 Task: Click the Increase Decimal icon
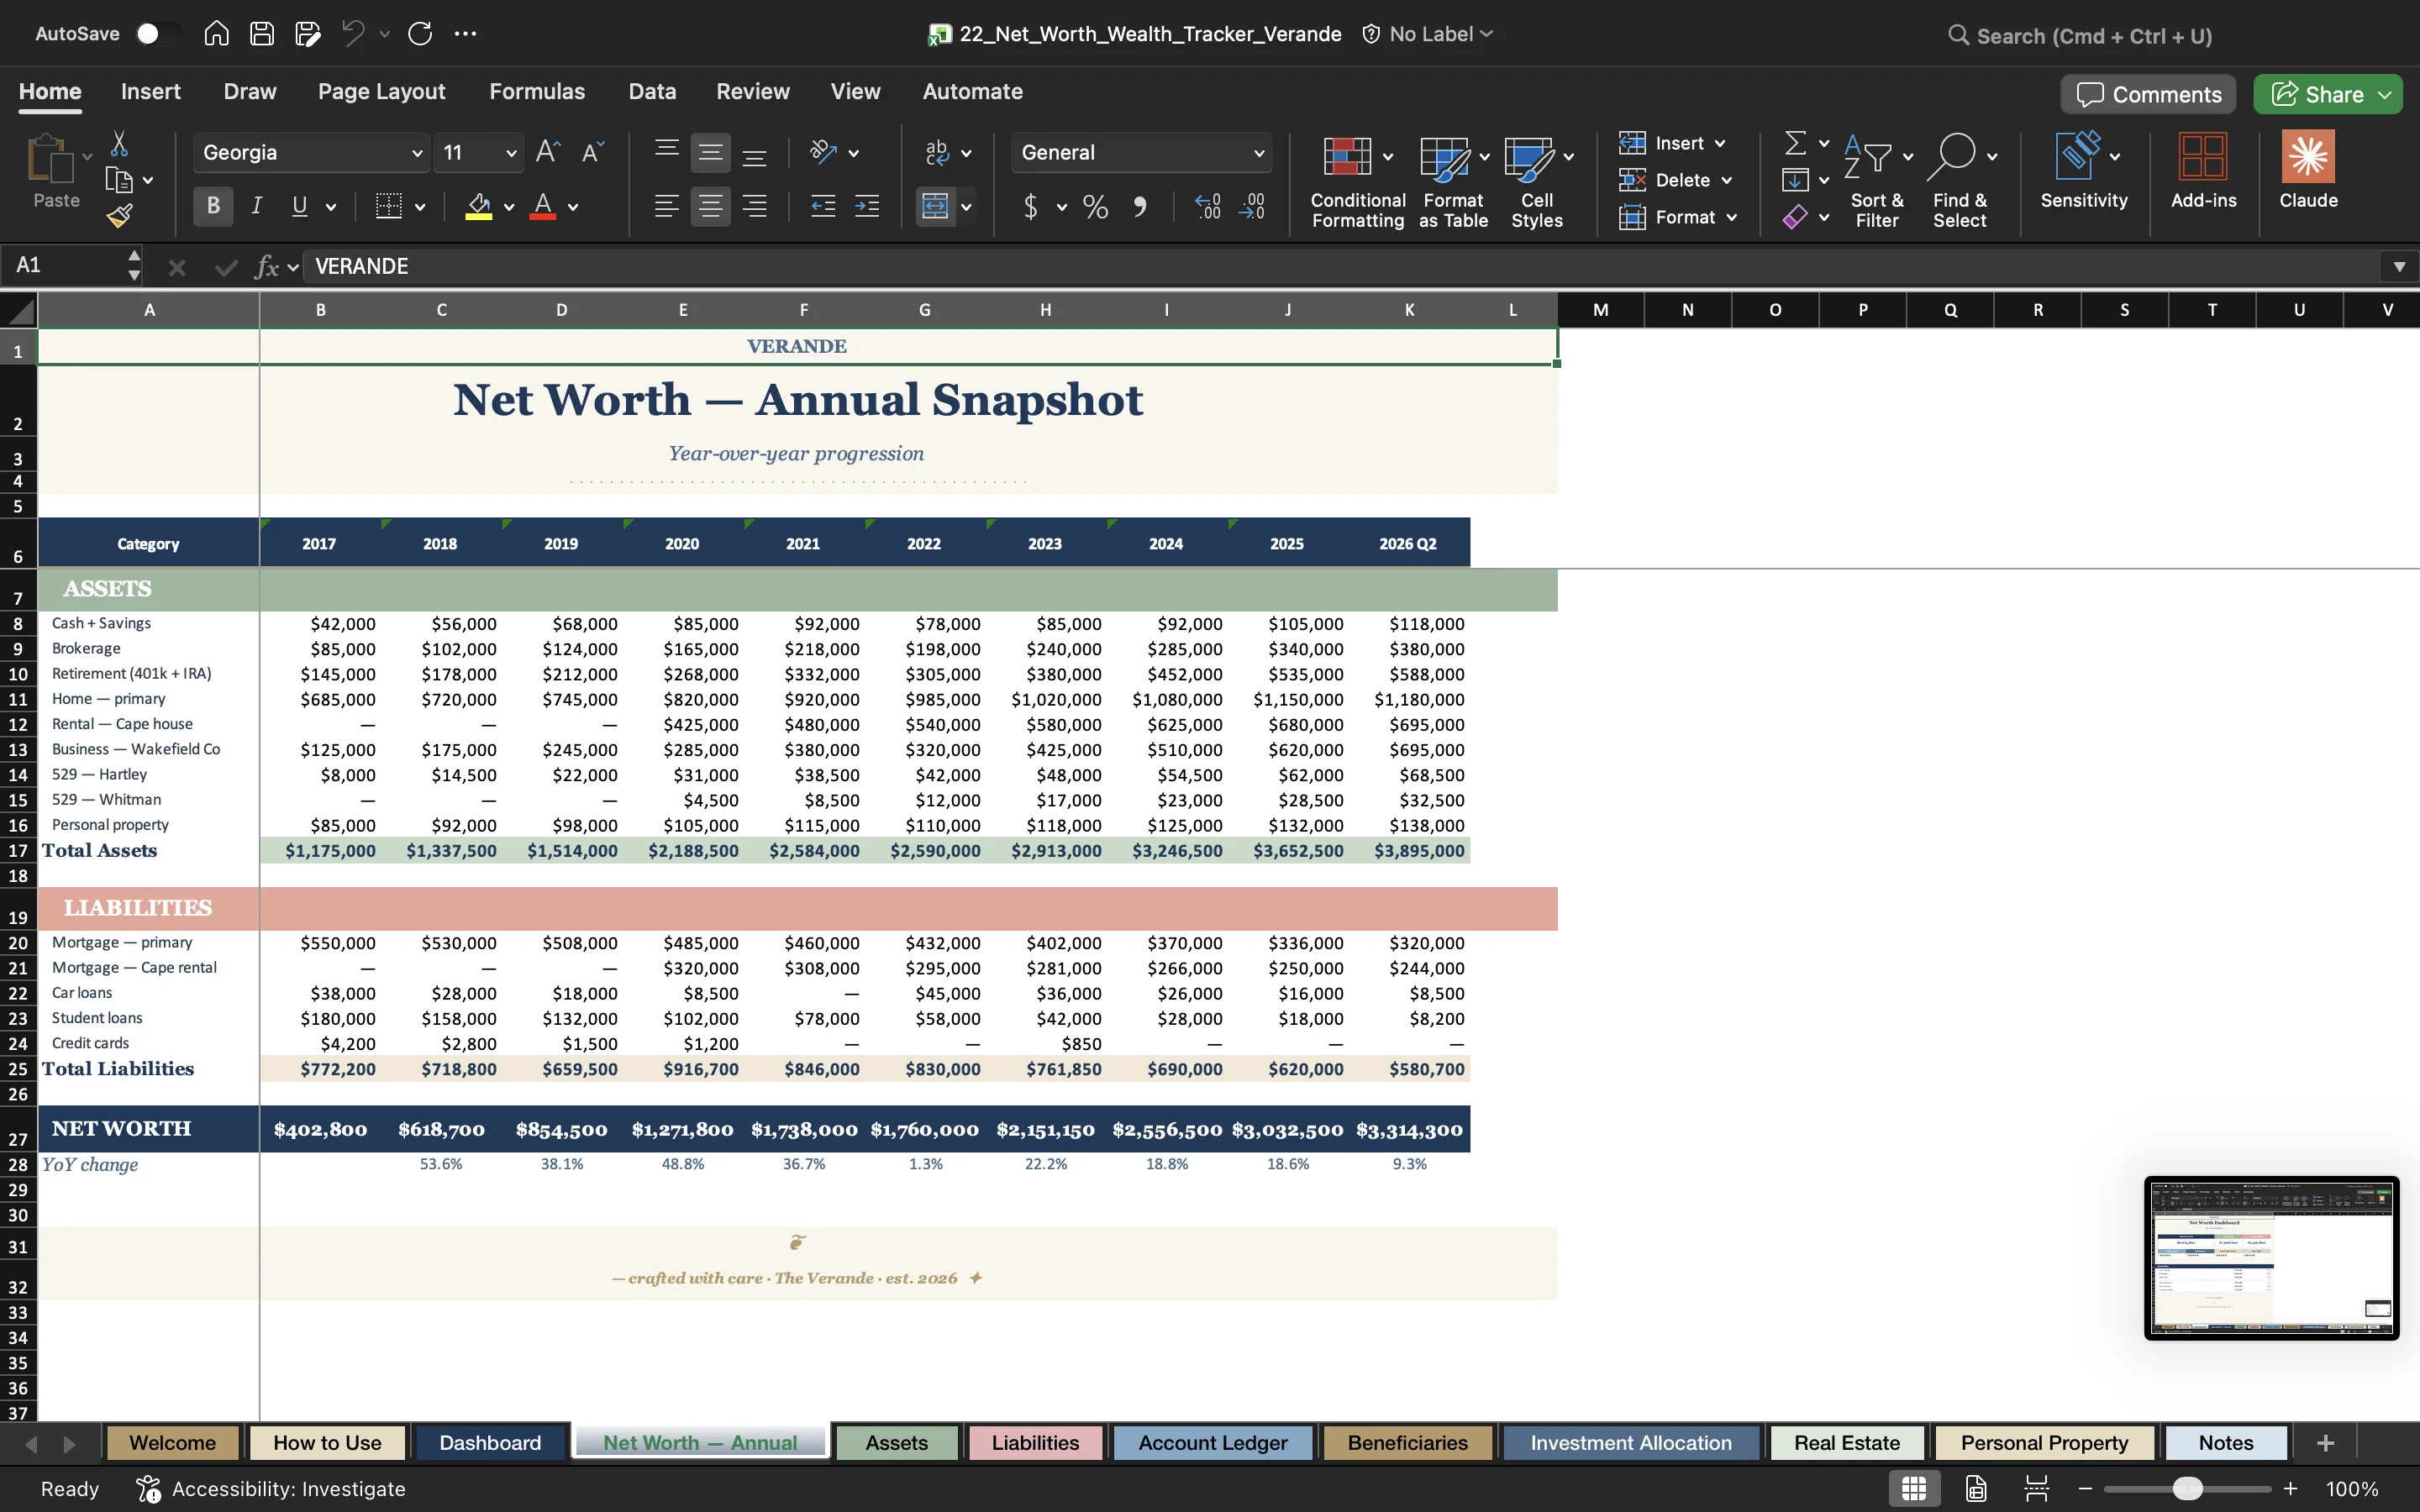[x=1207, y=207]
